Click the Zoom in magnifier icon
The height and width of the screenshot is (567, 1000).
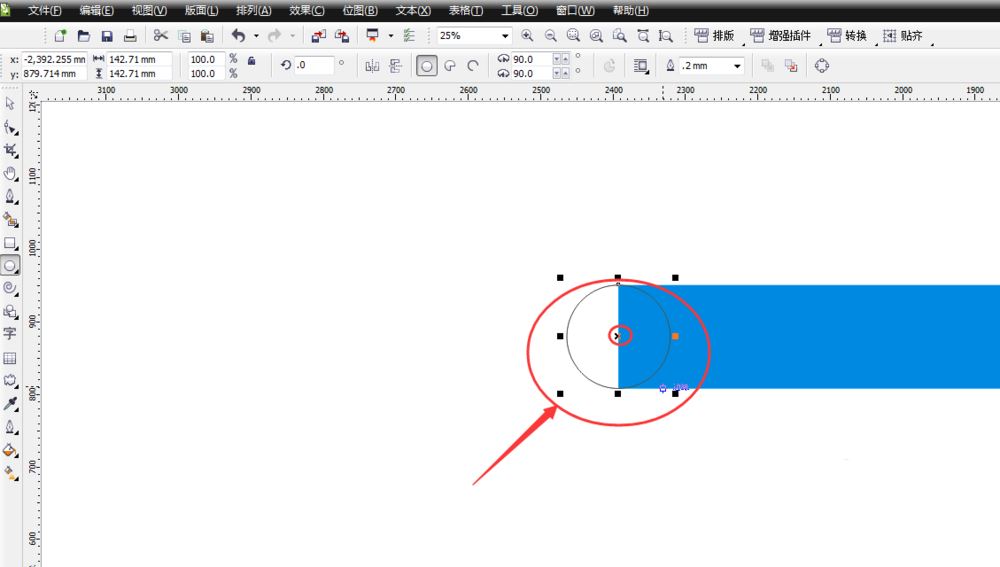pyautogui.click(x=527, y=36)
